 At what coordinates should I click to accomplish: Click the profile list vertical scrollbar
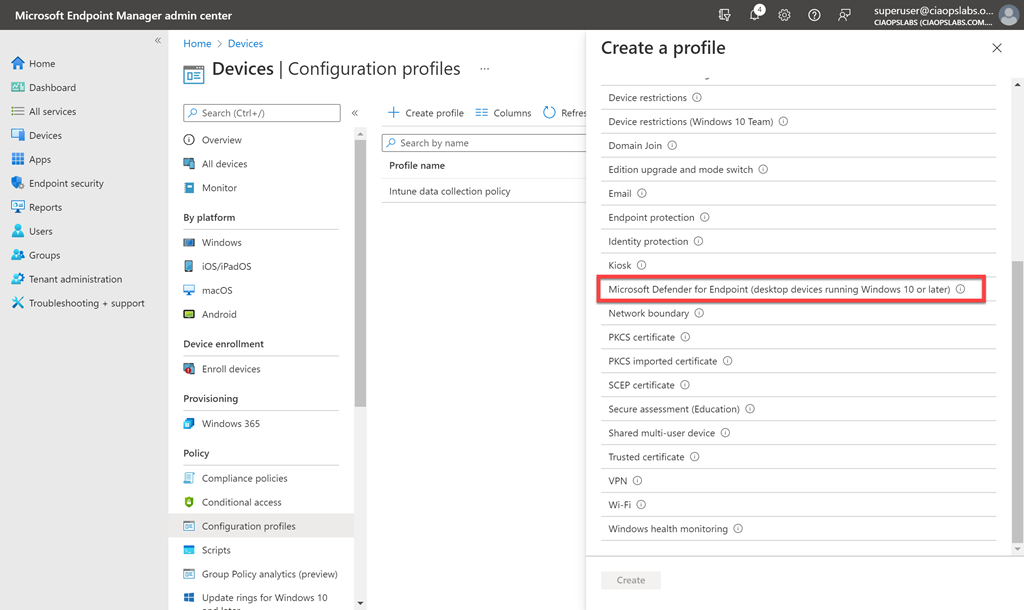[x=1018, y=400]
